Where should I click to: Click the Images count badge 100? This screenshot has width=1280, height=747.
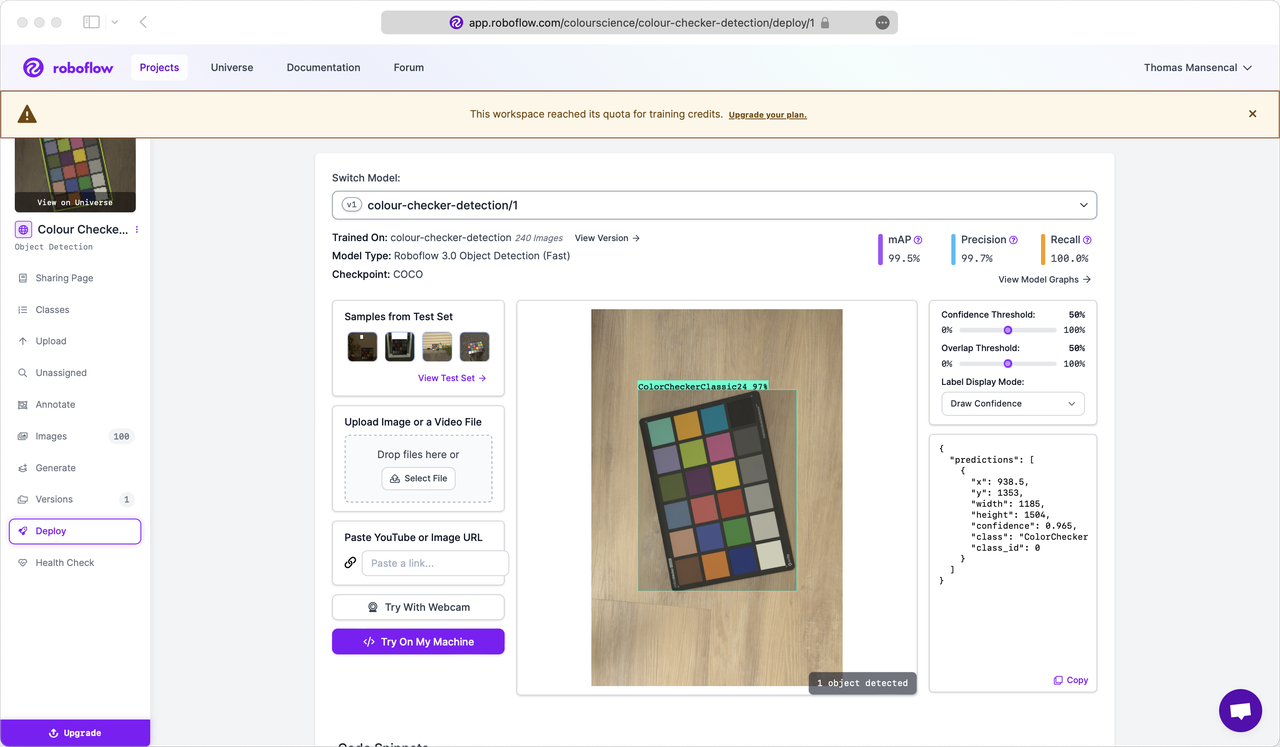click(x=121, y=436)
